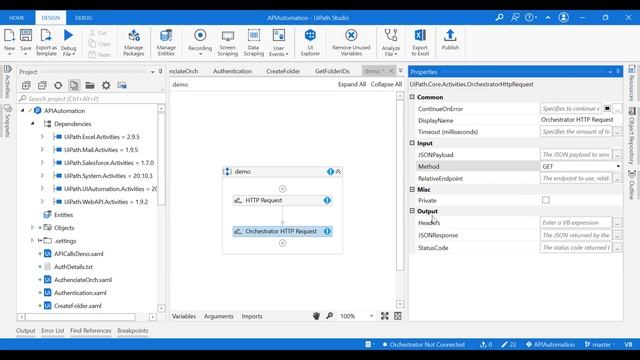Switch to the DEBUG ribbon tab

(x=84, y=18)
